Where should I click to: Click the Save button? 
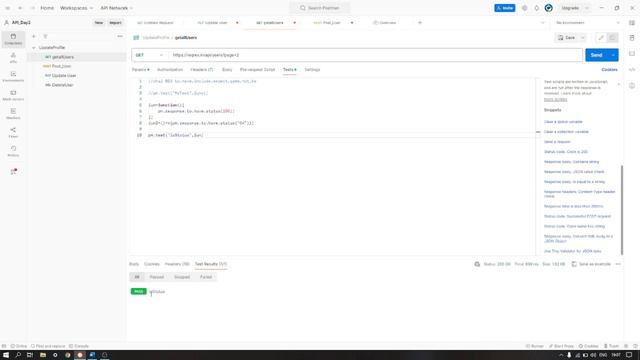pos(567,38)
